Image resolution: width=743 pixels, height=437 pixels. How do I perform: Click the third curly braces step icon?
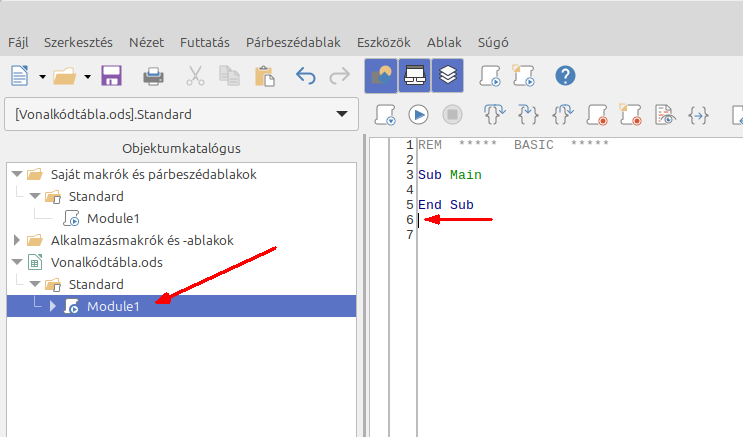(562, 115)
